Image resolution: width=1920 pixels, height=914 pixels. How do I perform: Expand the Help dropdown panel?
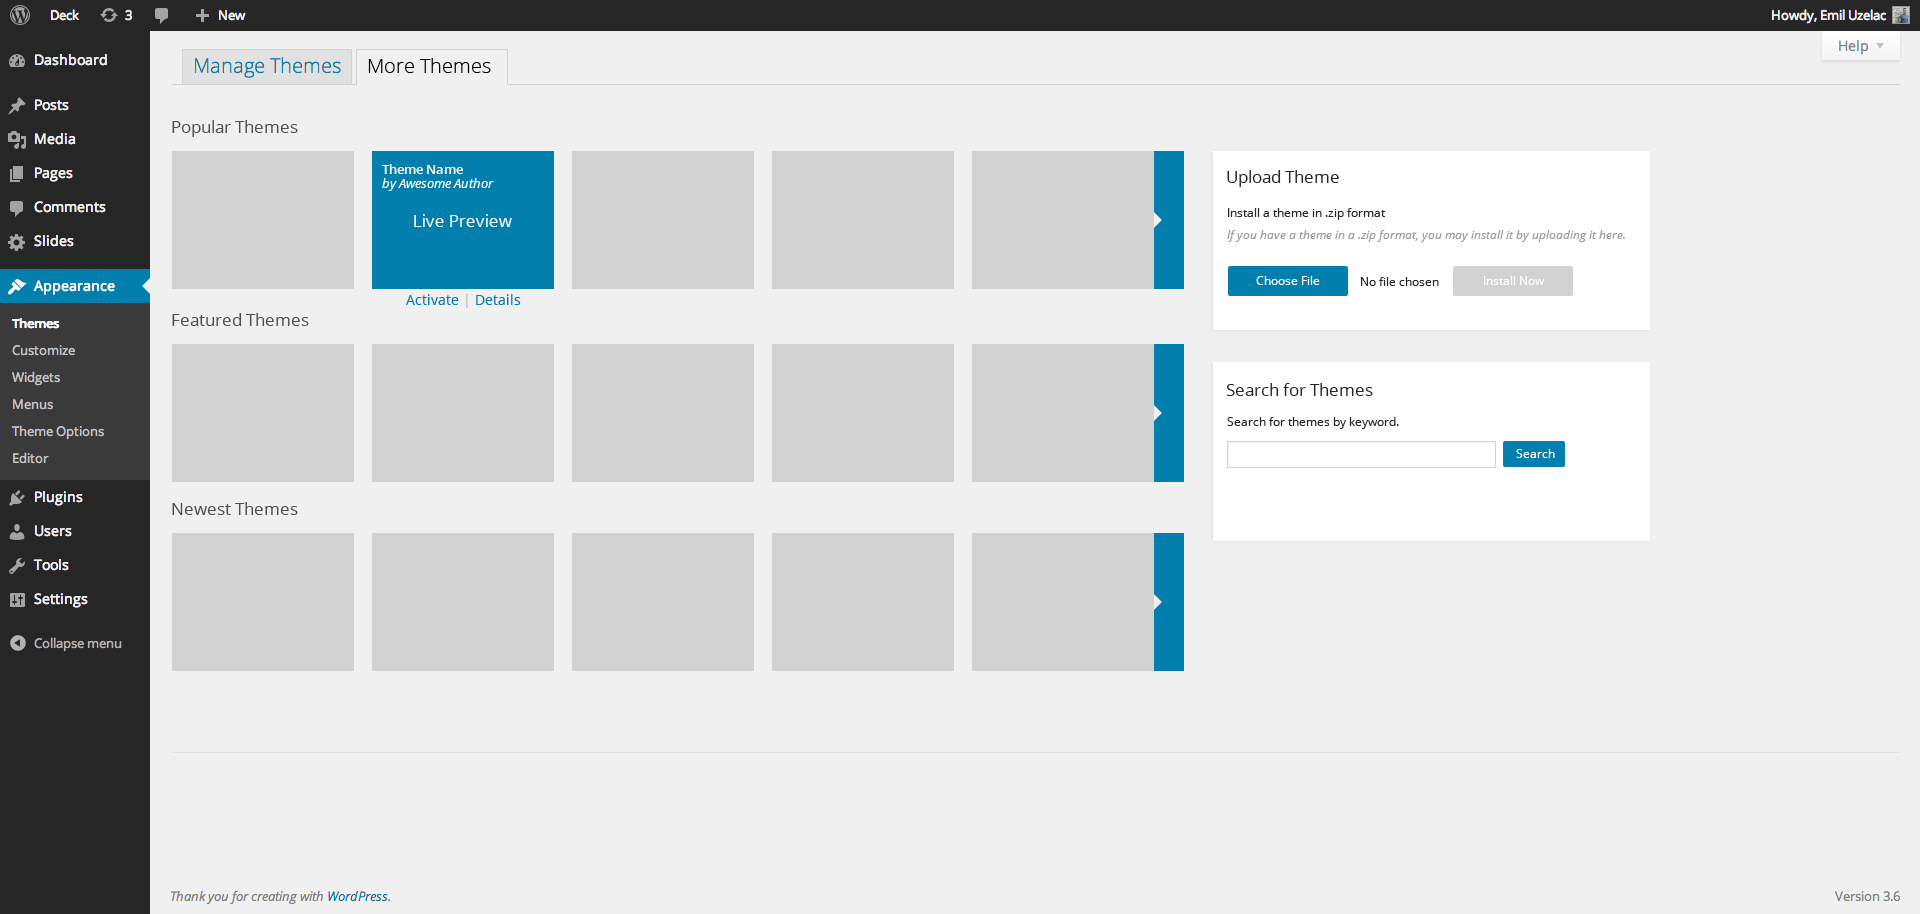pyautogui.click(x=1860, y=46)
